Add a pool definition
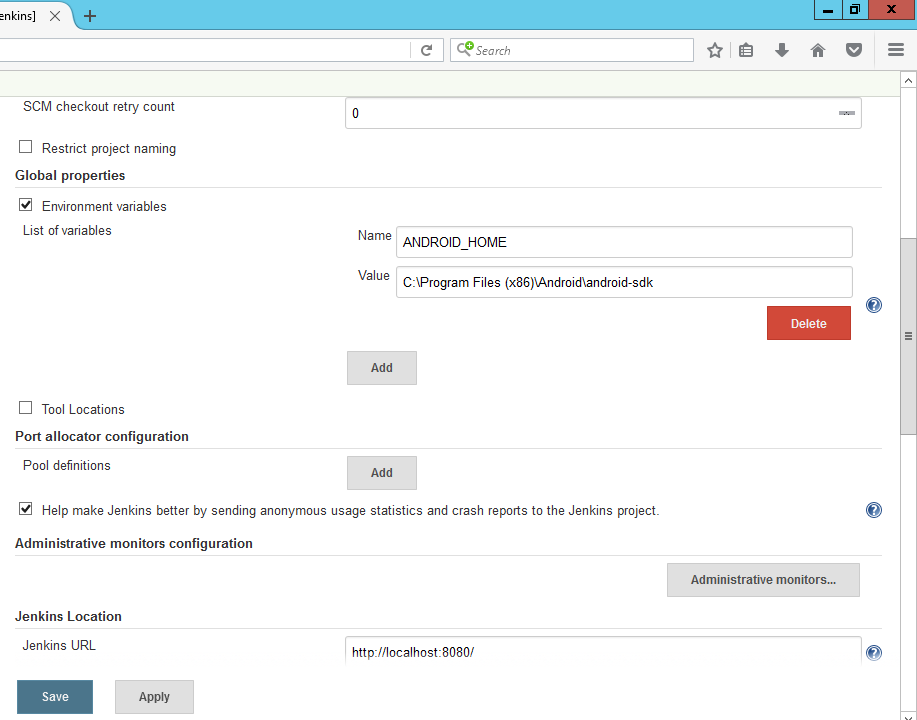 pos(382,473)
